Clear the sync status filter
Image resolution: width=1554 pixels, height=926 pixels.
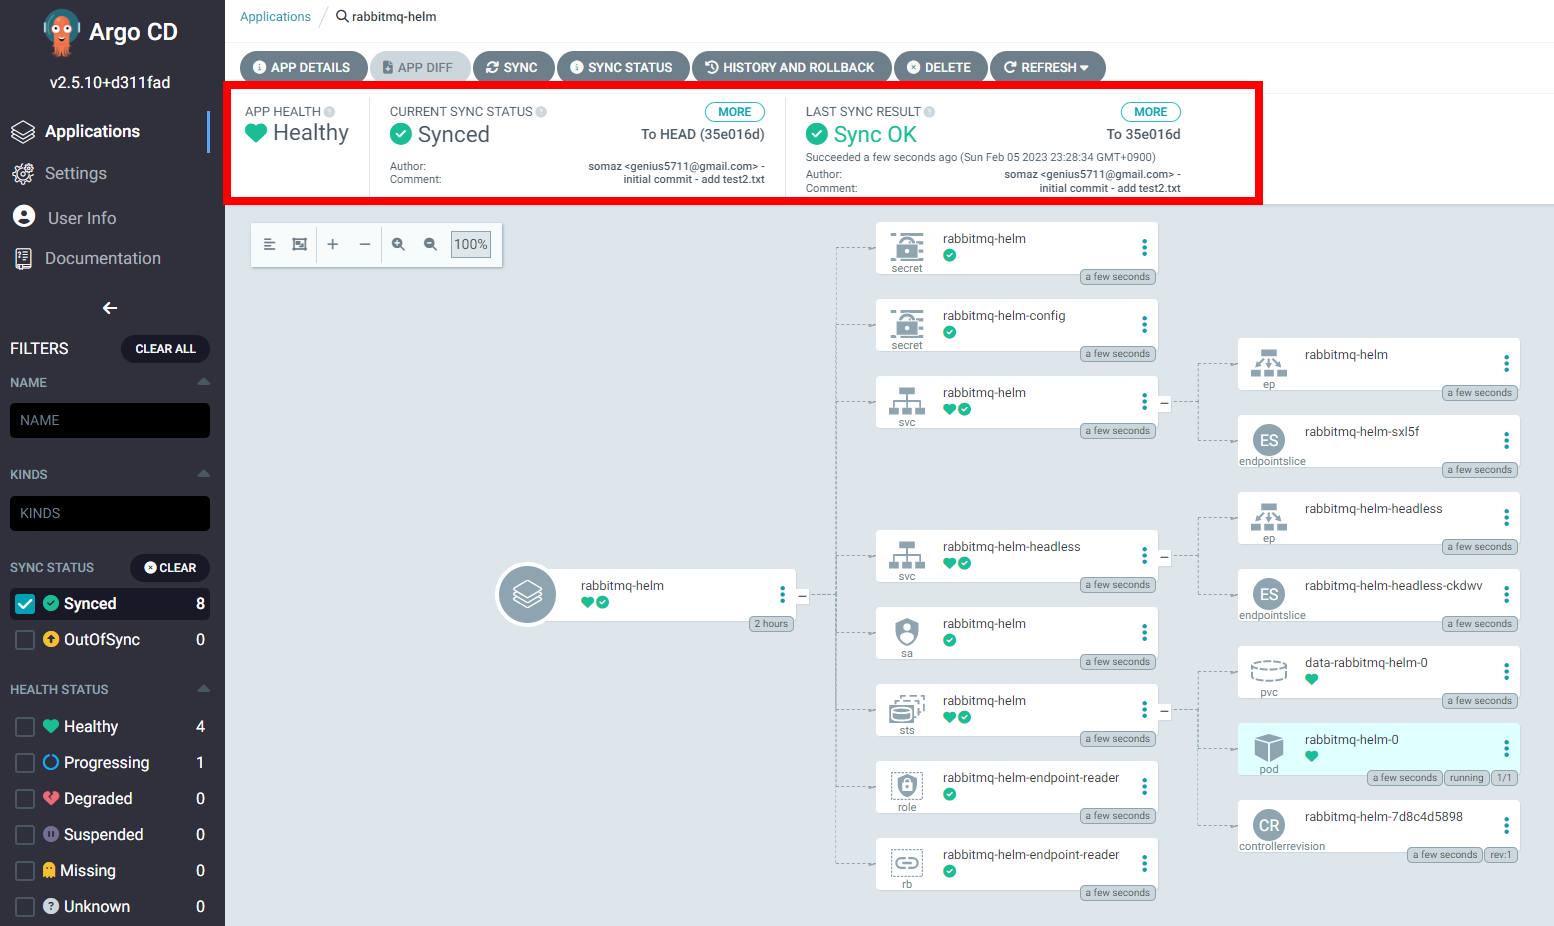click(x=170, y=568)
